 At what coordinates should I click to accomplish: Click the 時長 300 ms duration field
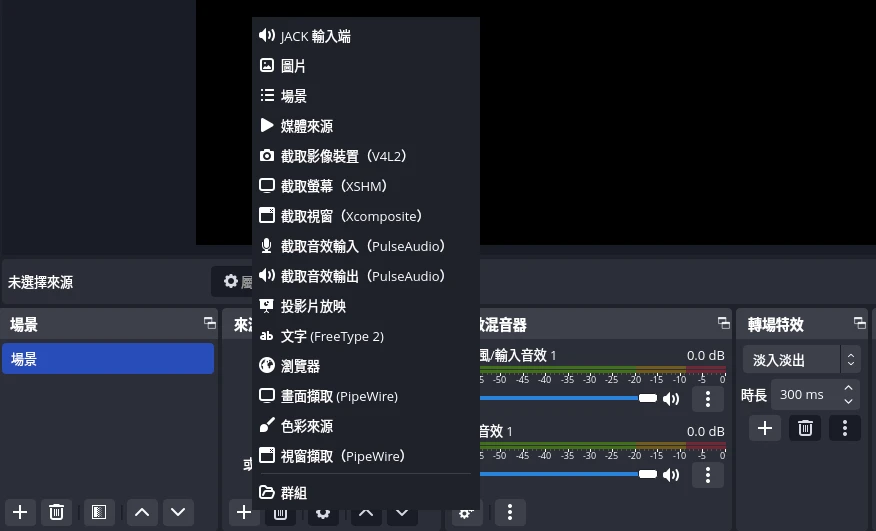pos(805,394)
